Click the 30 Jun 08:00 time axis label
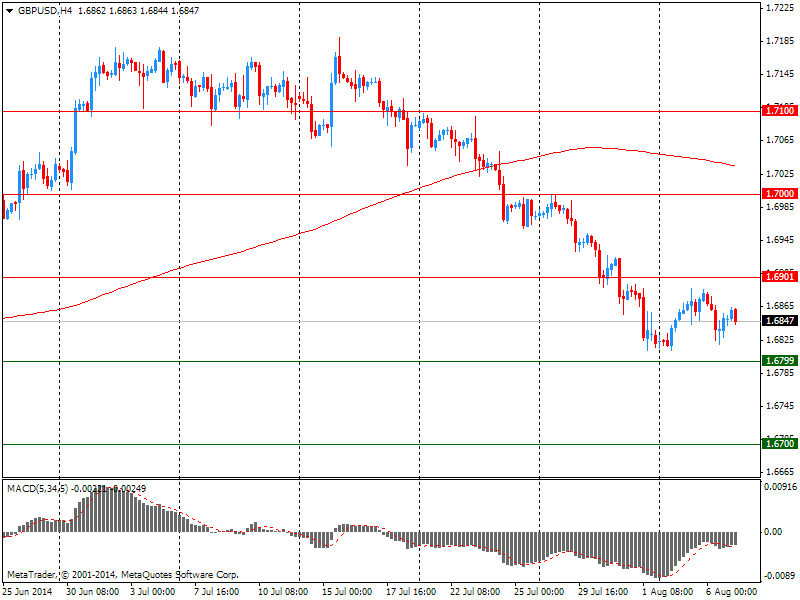This screenshot has width=800, height=600. tap(93, 592)
